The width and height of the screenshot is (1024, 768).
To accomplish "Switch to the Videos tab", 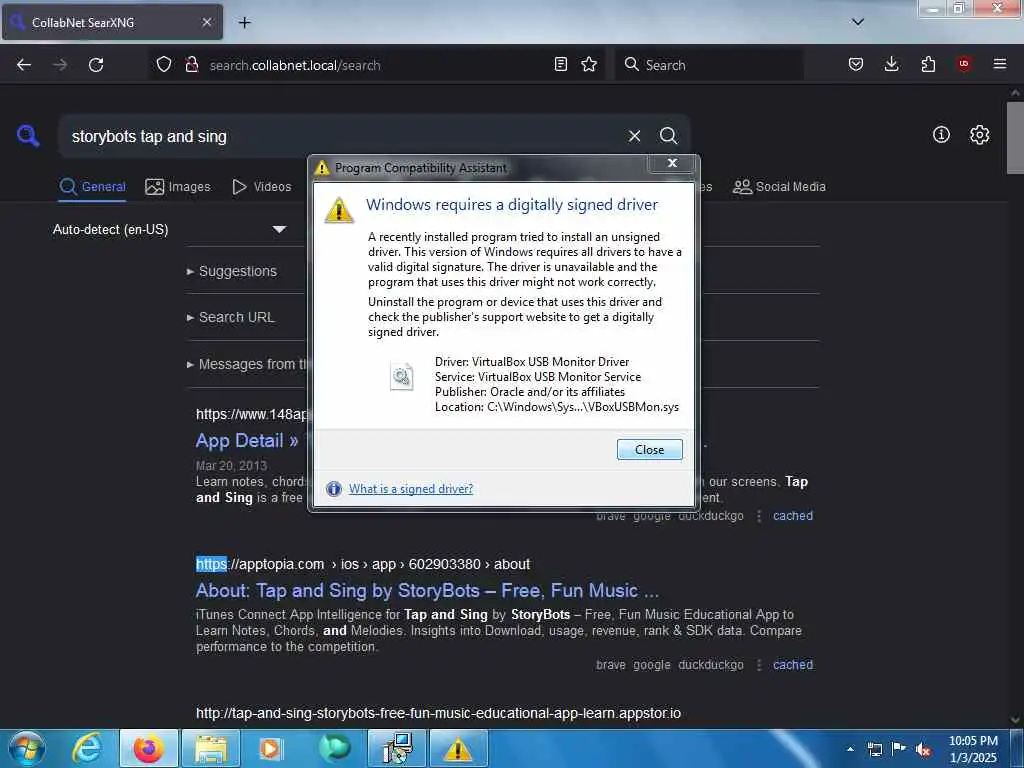I will (262, 187).
